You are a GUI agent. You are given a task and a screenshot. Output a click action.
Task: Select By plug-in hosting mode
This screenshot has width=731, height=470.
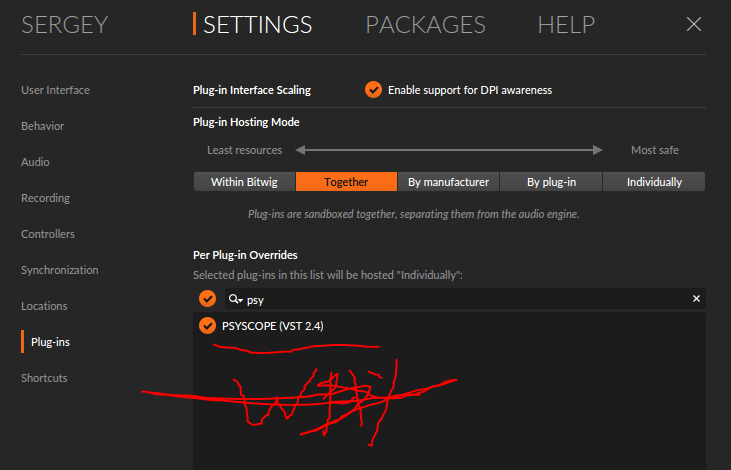[x=551, y=182]
